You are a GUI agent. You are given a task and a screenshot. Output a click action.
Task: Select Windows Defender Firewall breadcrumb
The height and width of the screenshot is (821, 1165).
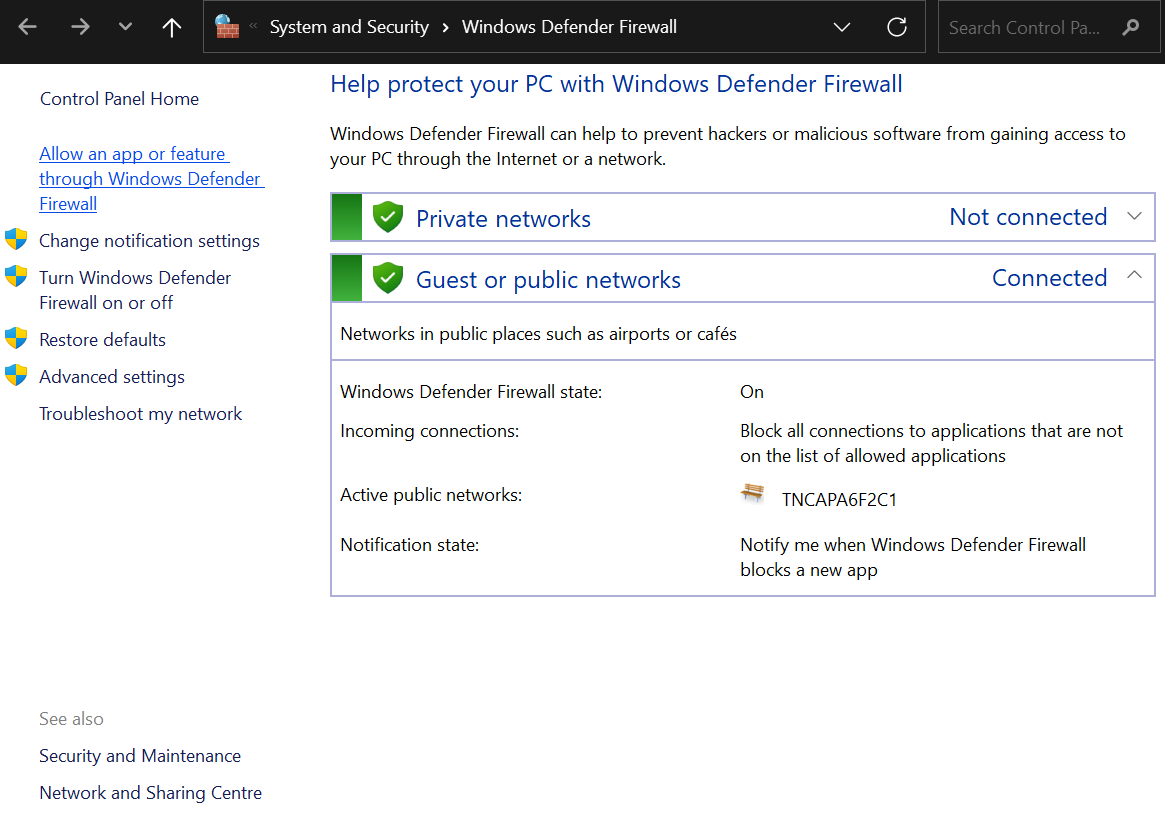(x=569, y=27)
